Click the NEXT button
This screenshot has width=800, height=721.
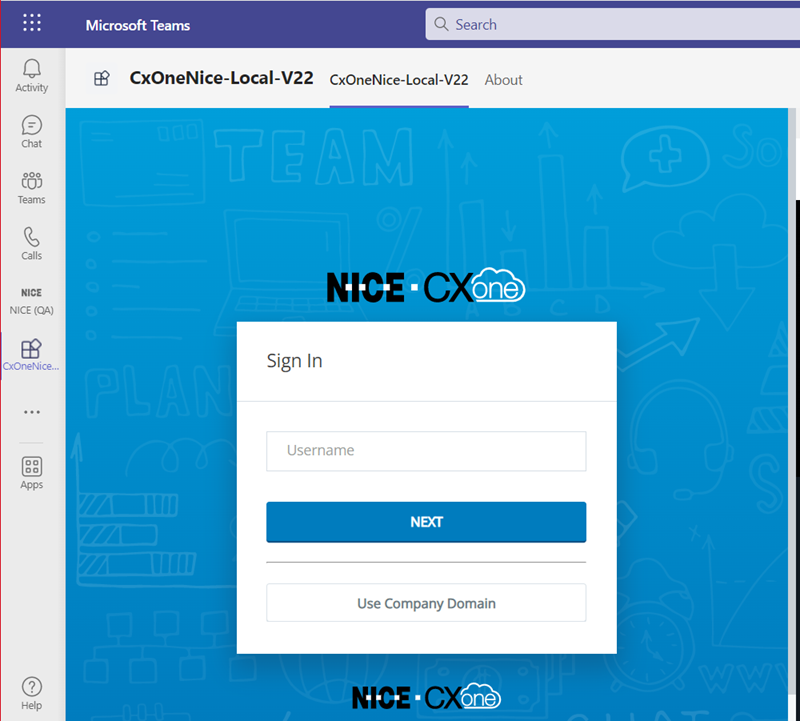426,522
